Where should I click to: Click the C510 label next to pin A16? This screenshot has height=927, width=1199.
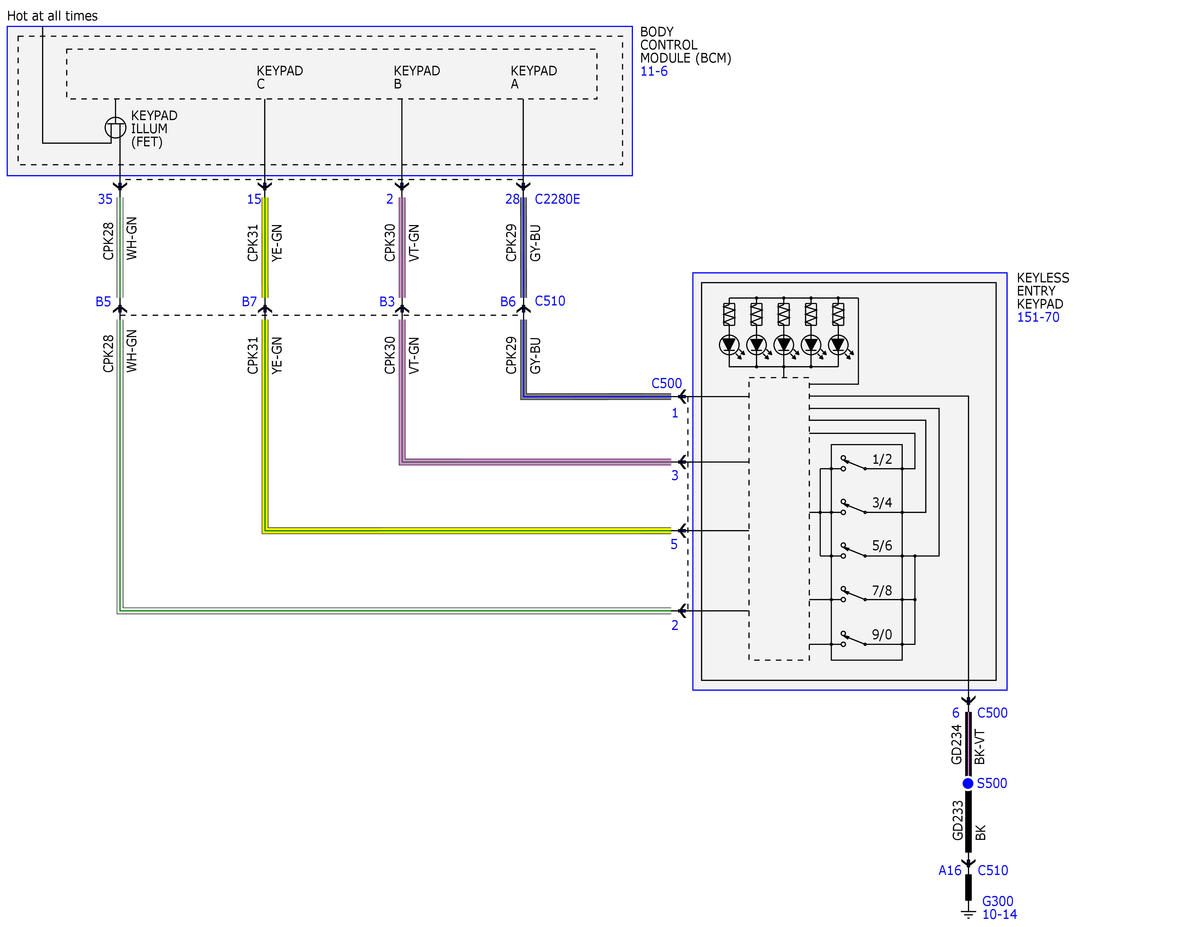(993, 870)
